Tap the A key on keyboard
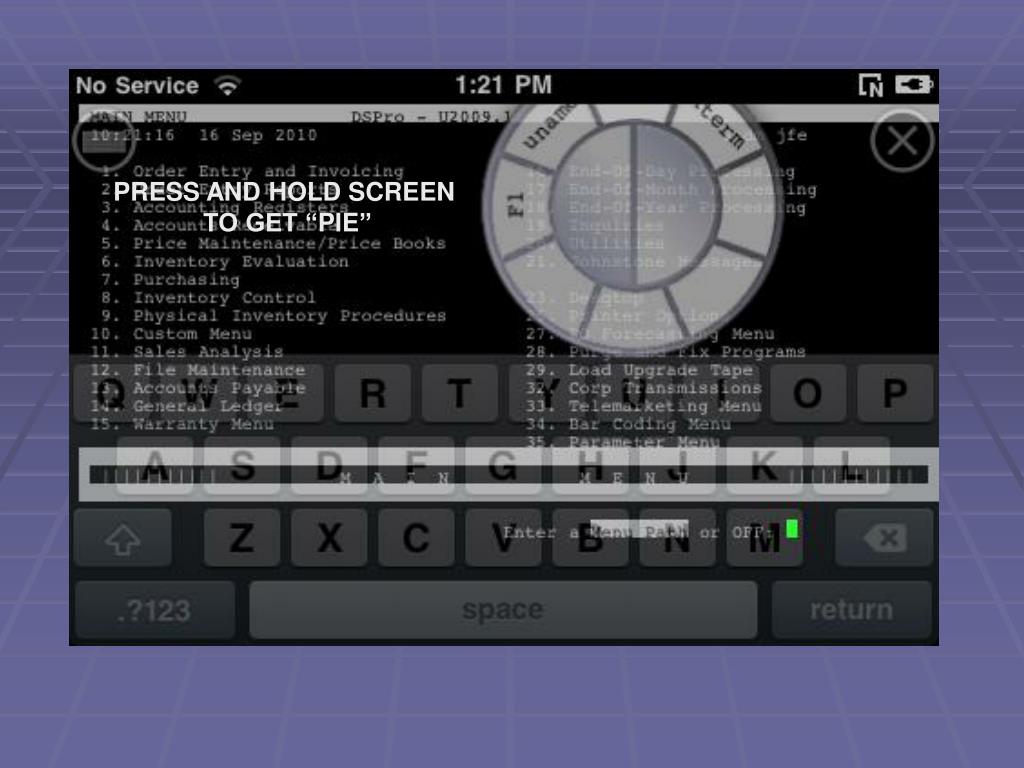Image resolution: width=1024 pixels, height=768 pixels. (155, 466)
